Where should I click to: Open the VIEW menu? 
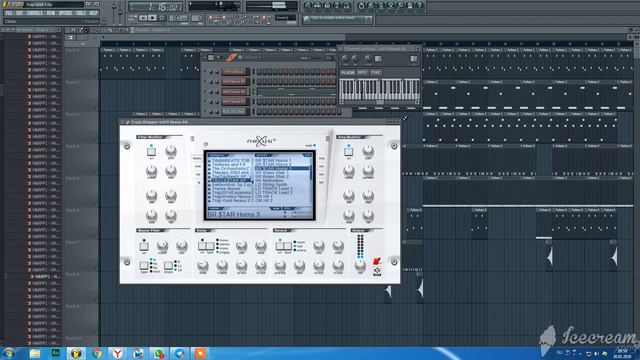click(x=51, y=13)
